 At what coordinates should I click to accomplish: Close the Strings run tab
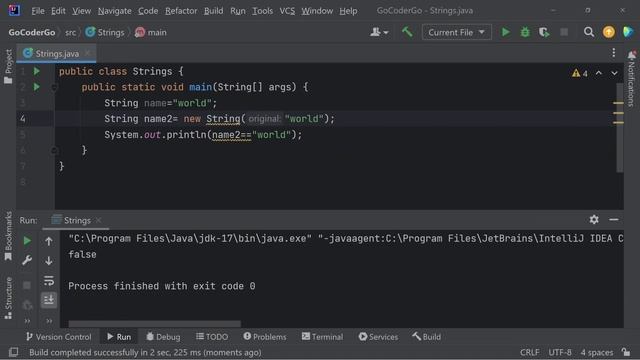(98, 220)
